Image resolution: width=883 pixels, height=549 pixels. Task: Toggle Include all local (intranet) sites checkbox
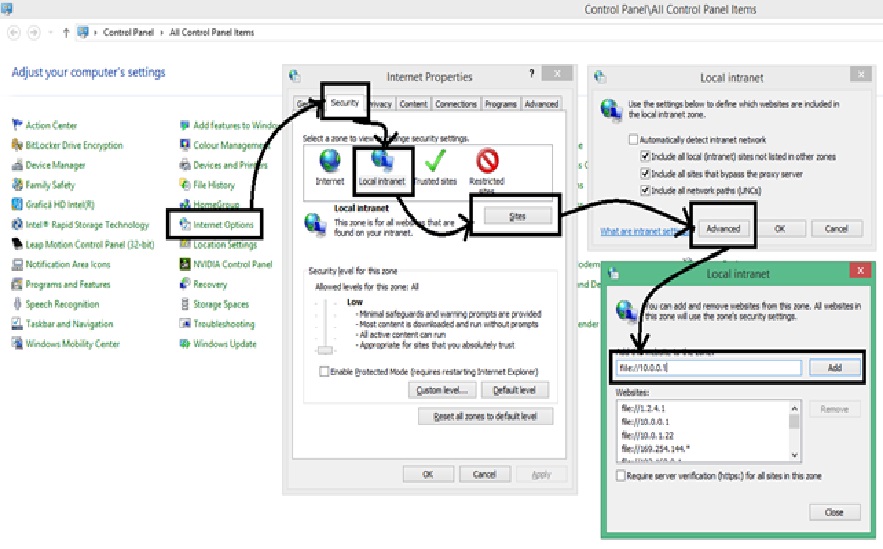click(x=645, y=156)
